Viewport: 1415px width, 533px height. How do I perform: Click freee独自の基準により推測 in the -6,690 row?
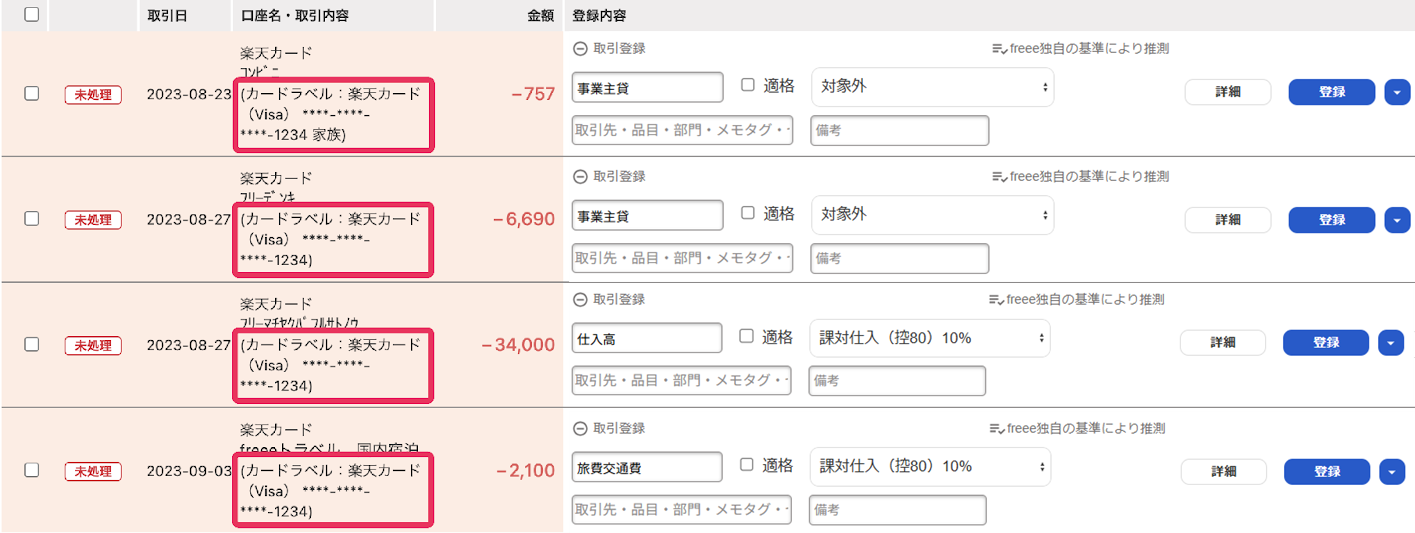tap(1080, 176)
